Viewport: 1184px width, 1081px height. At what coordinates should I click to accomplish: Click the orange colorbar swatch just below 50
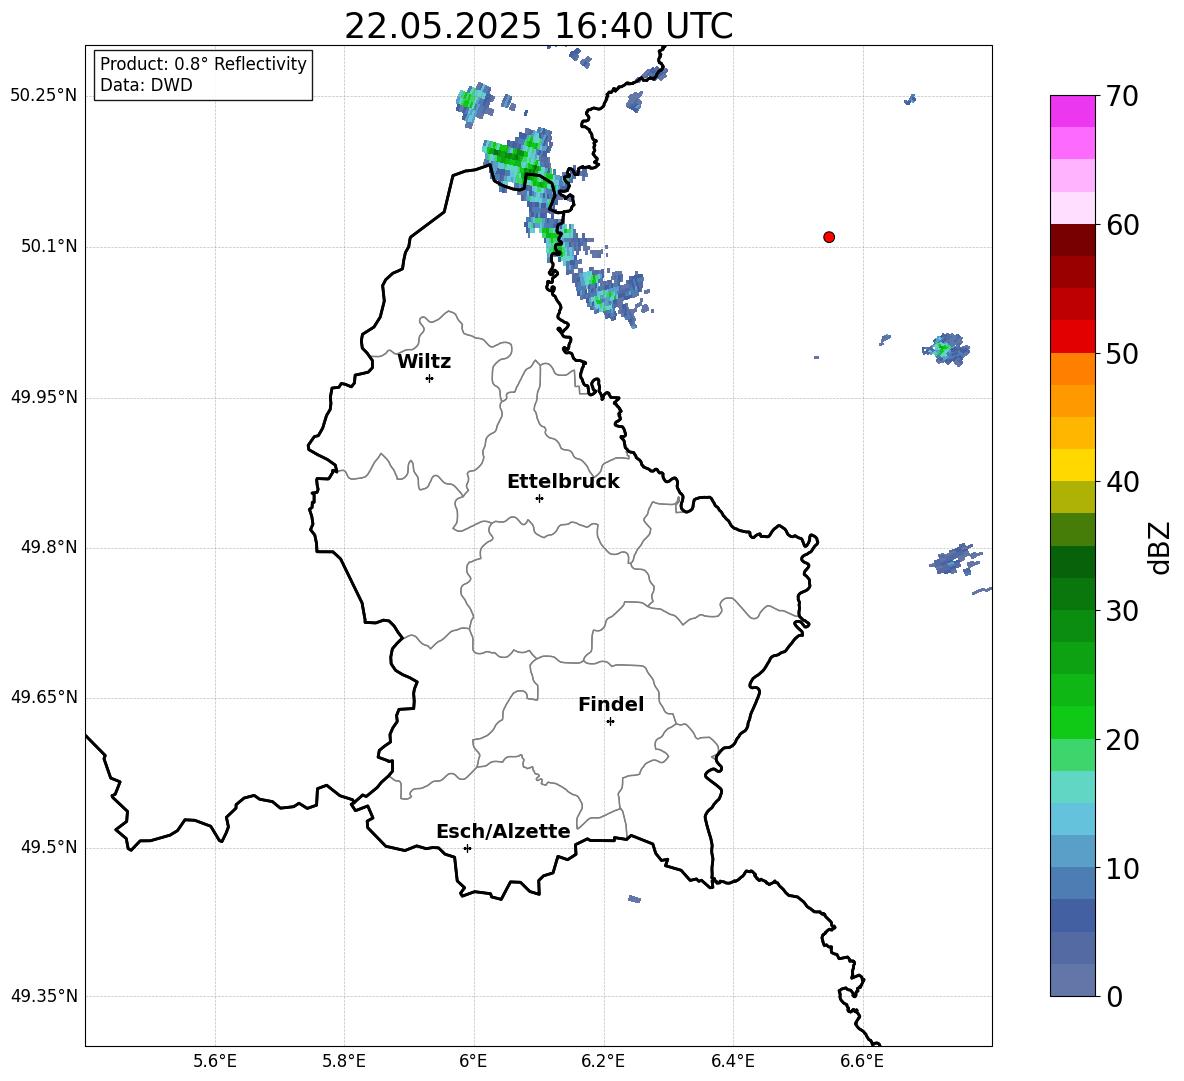[x=1072, y=368]
